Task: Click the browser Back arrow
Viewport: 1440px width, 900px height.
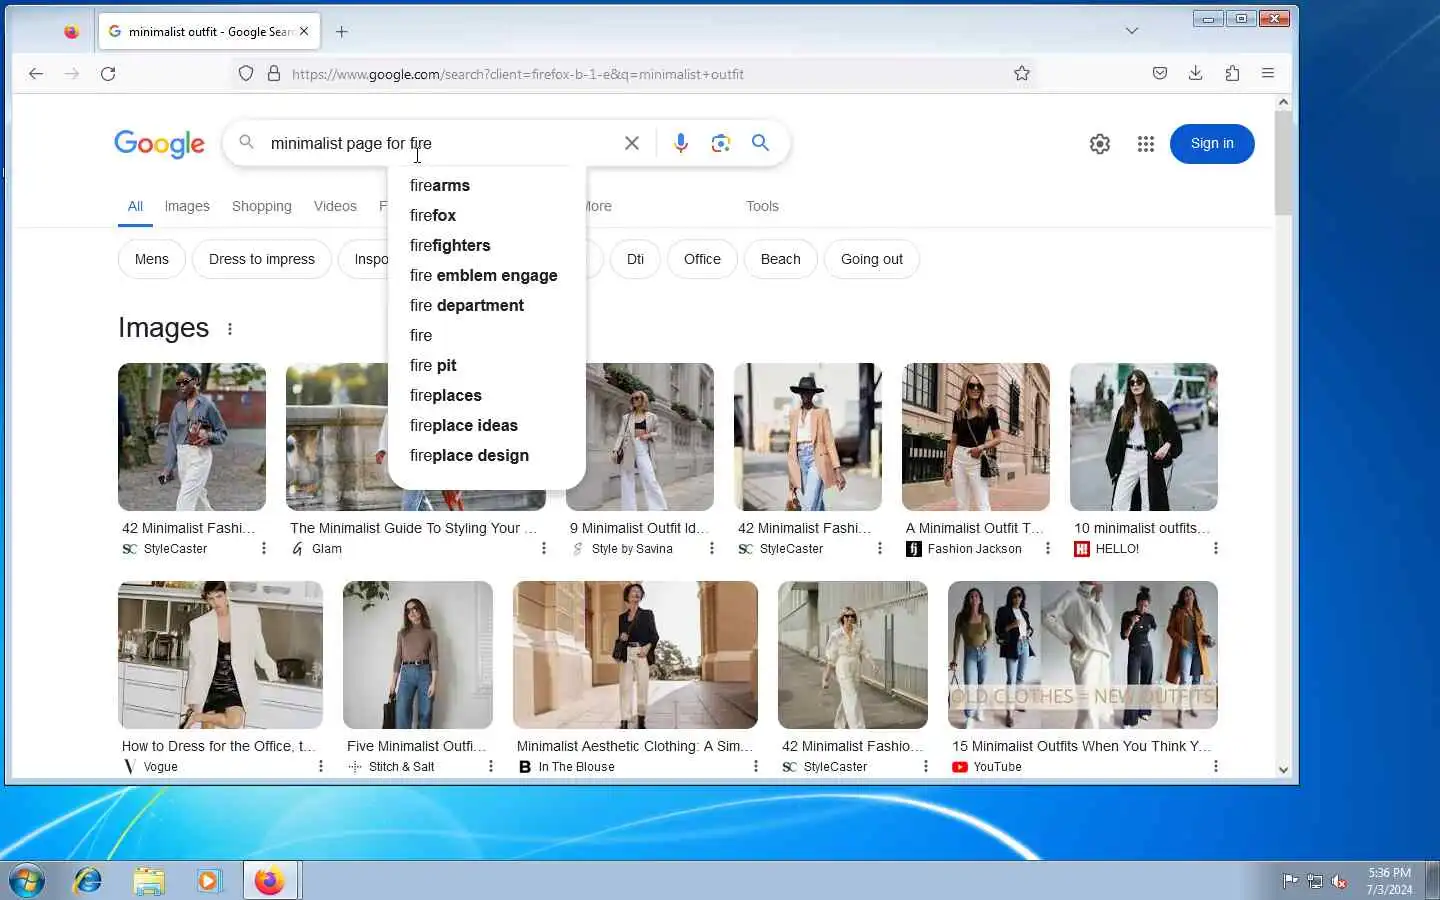Action: [36, 73]
